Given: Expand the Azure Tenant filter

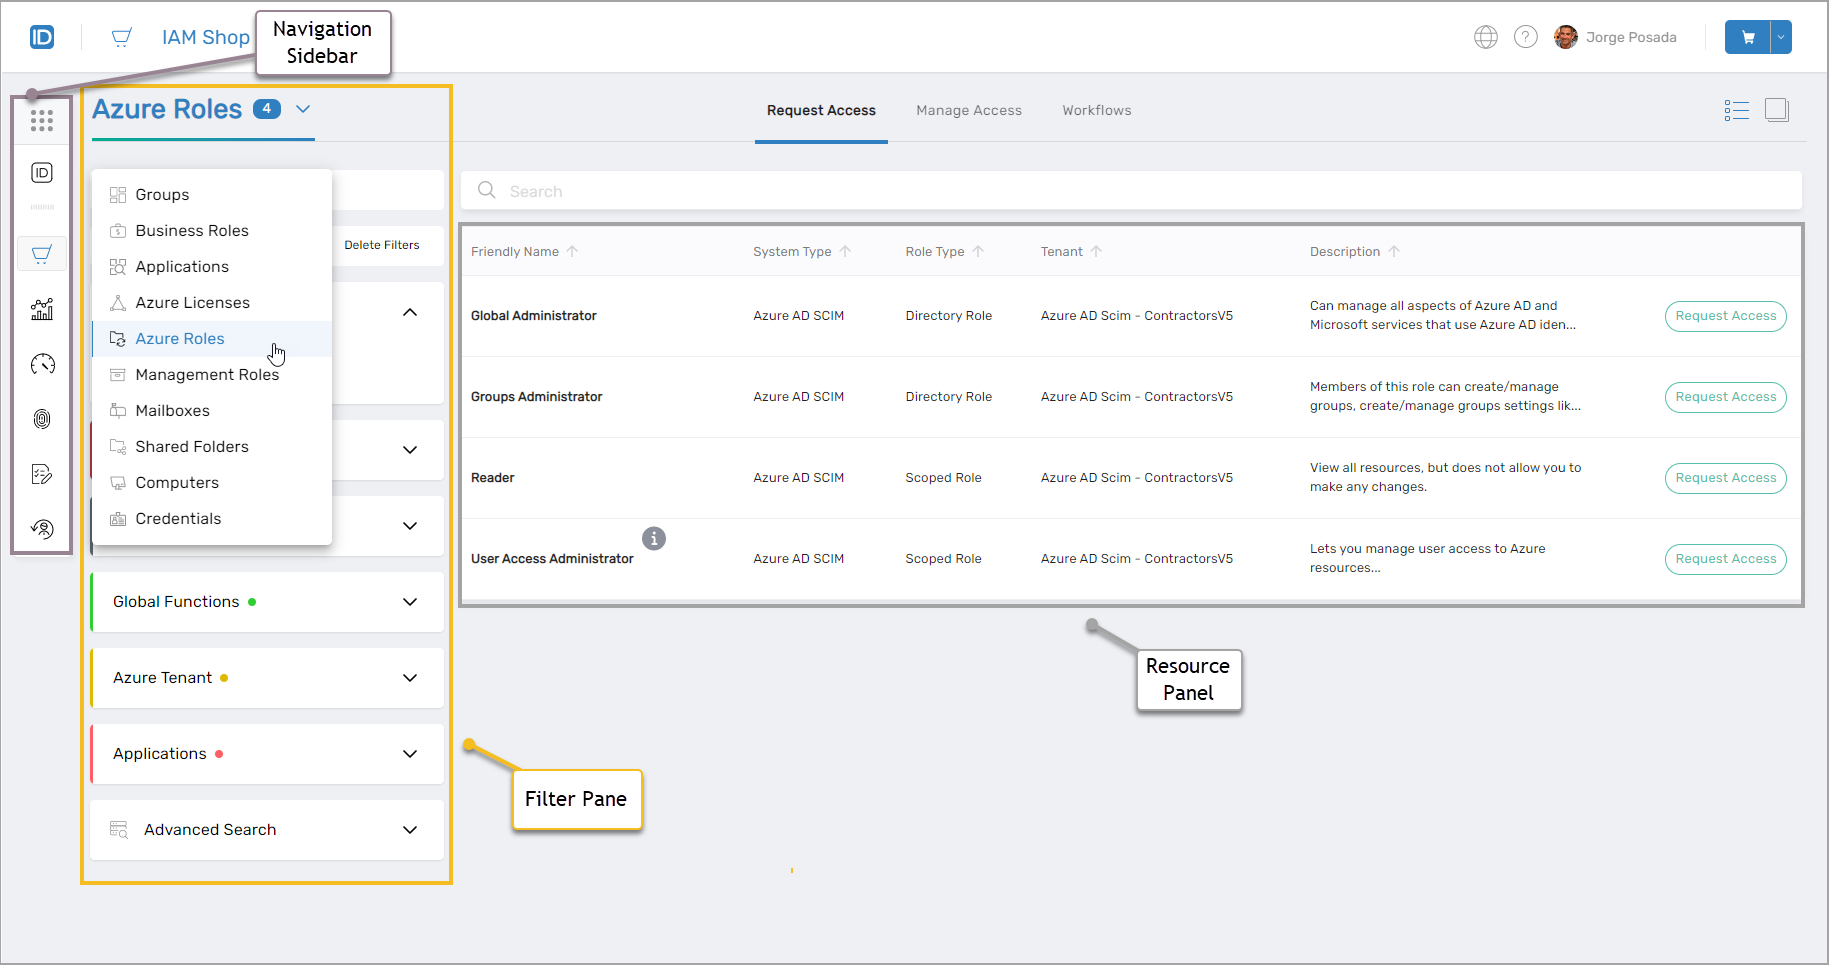Looking at the screenshot, I should pyautogui.click(x=409, y=678).
